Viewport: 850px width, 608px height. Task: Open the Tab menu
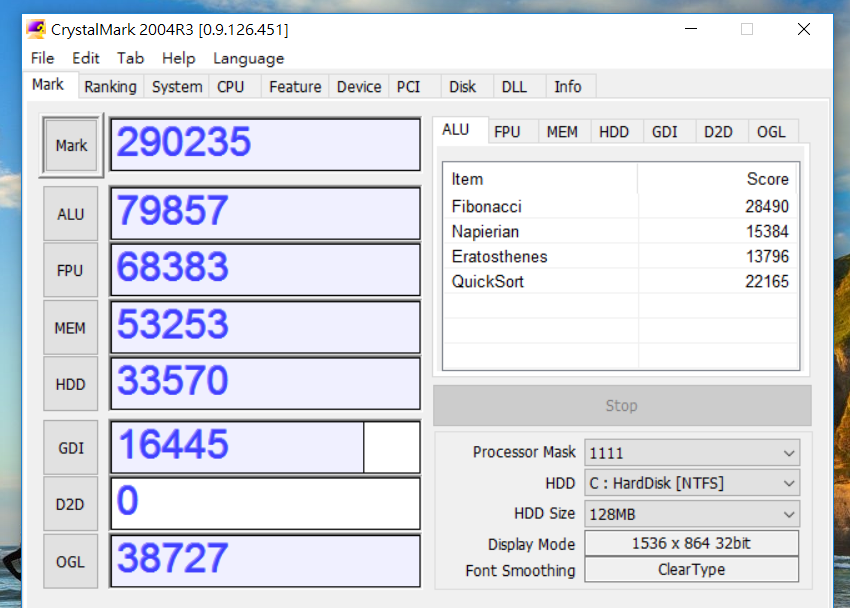coord(131,58)
